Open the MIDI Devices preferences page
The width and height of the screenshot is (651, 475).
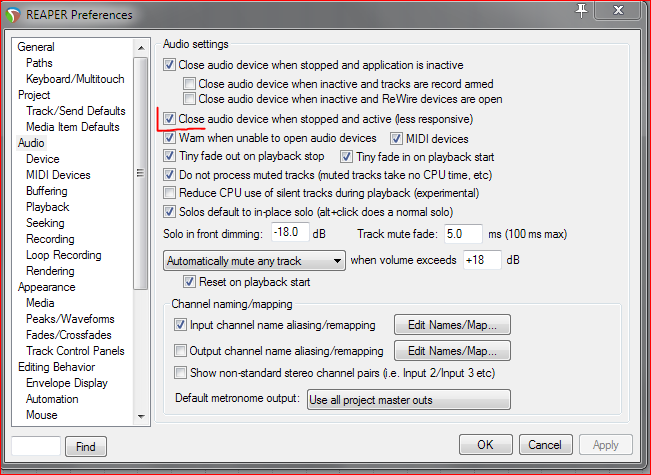click(58, 175)
